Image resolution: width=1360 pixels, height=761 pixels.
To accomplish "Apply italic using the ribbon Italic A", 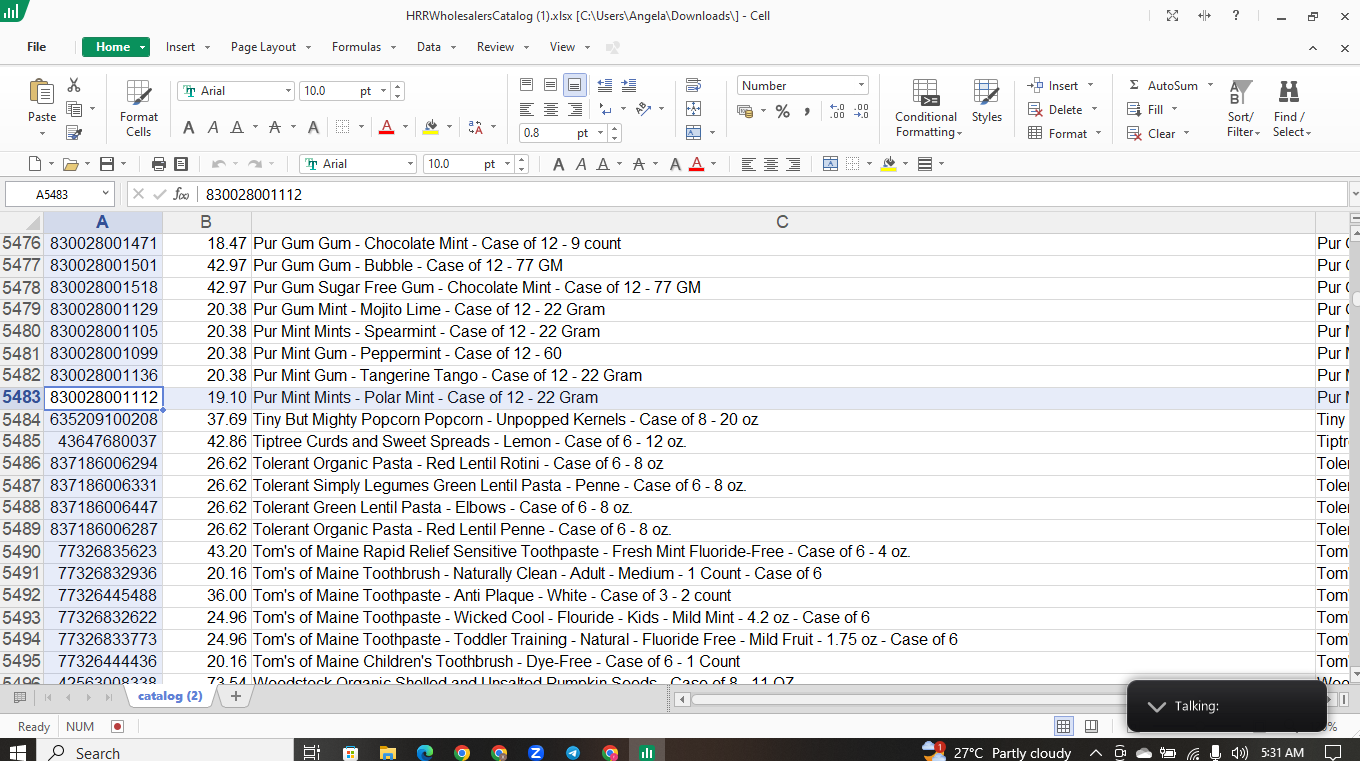I will click(213, 127).
